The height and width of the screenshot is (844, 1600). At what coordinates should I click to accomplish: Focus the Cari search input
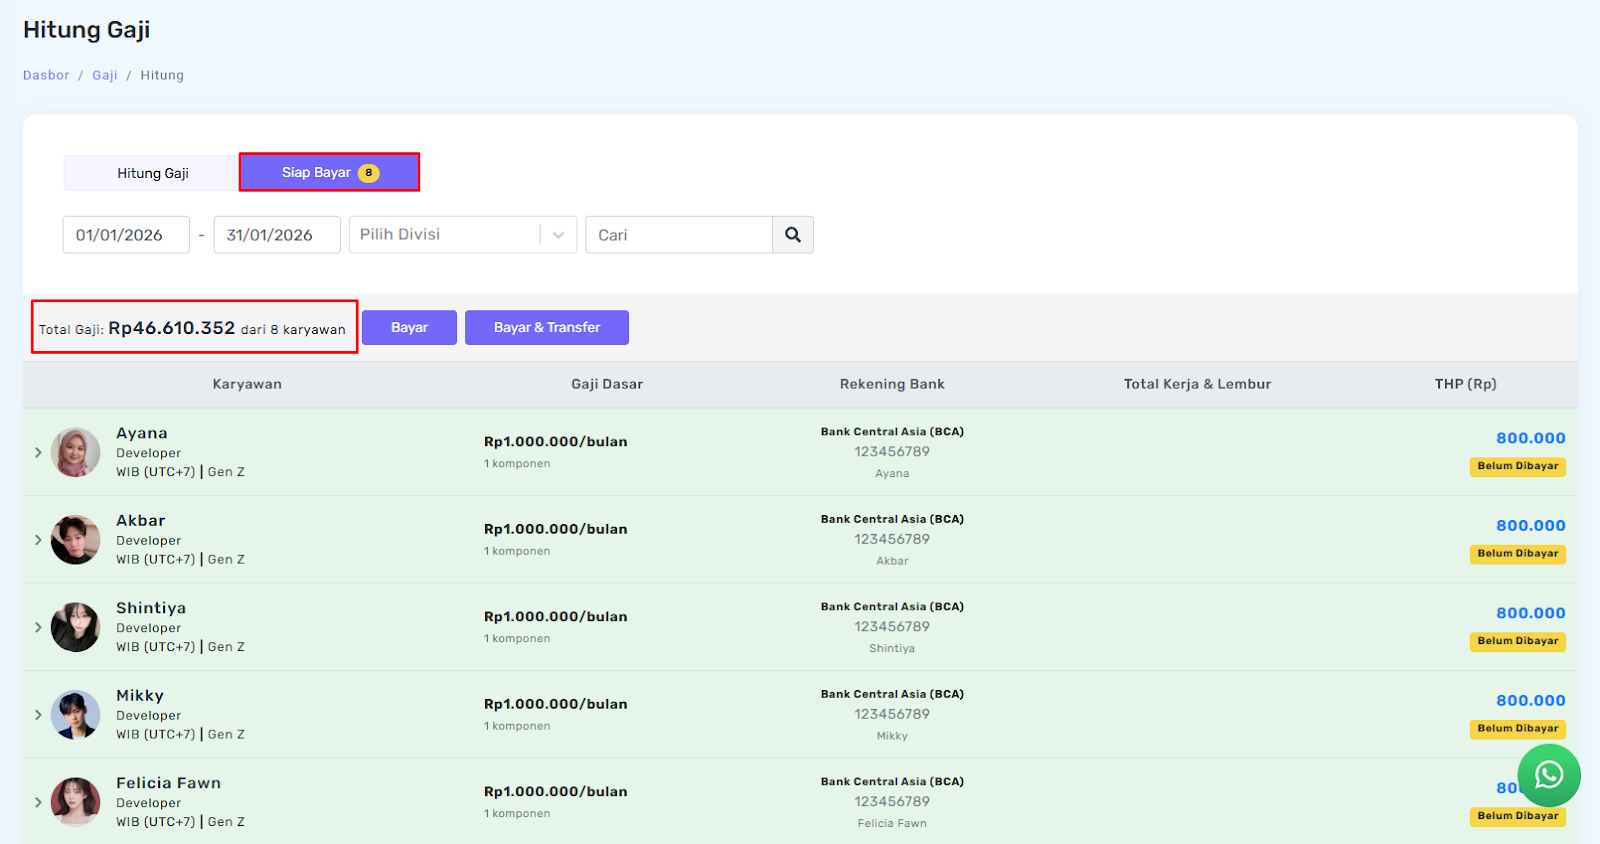pos(678,235)
